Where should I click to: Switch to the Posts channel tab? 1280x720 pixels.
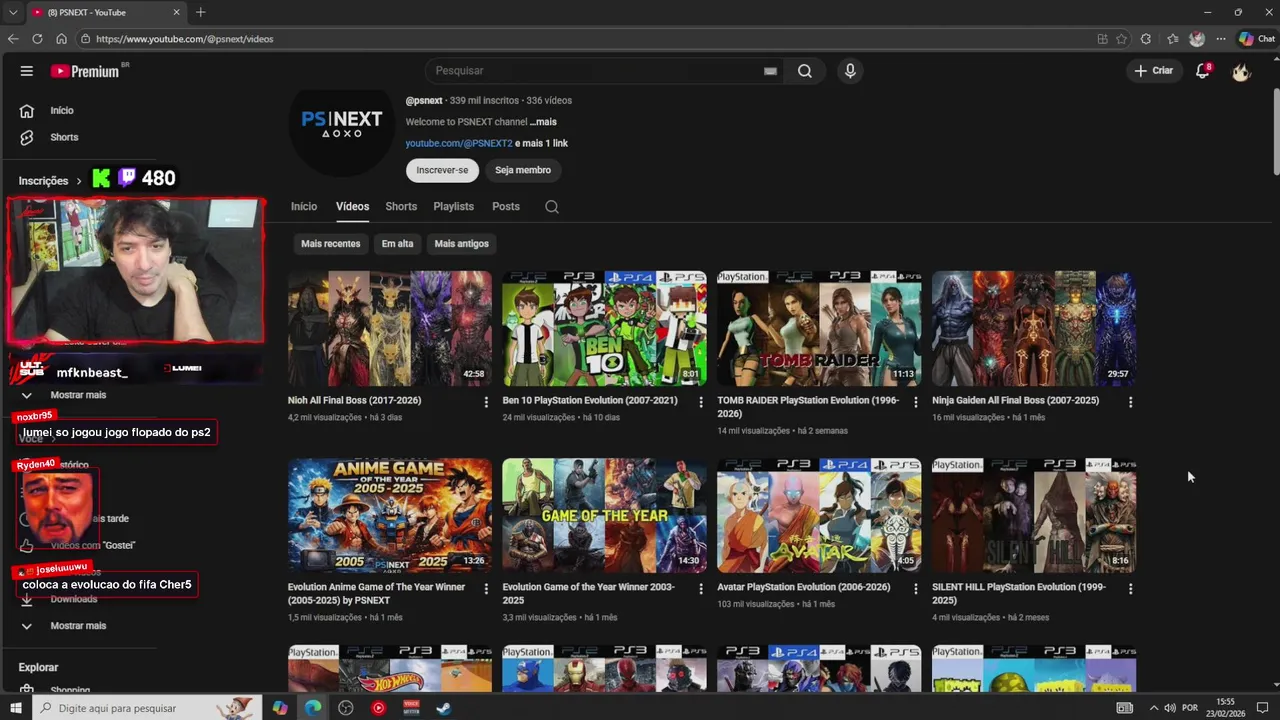point(506,206)
